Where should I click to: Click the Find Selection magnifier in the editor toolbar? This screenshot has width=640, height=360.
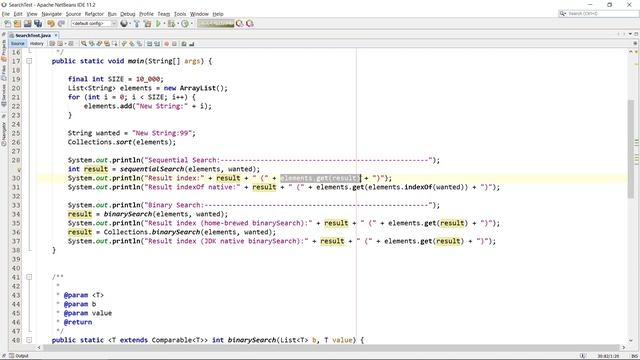coord(84,43)
